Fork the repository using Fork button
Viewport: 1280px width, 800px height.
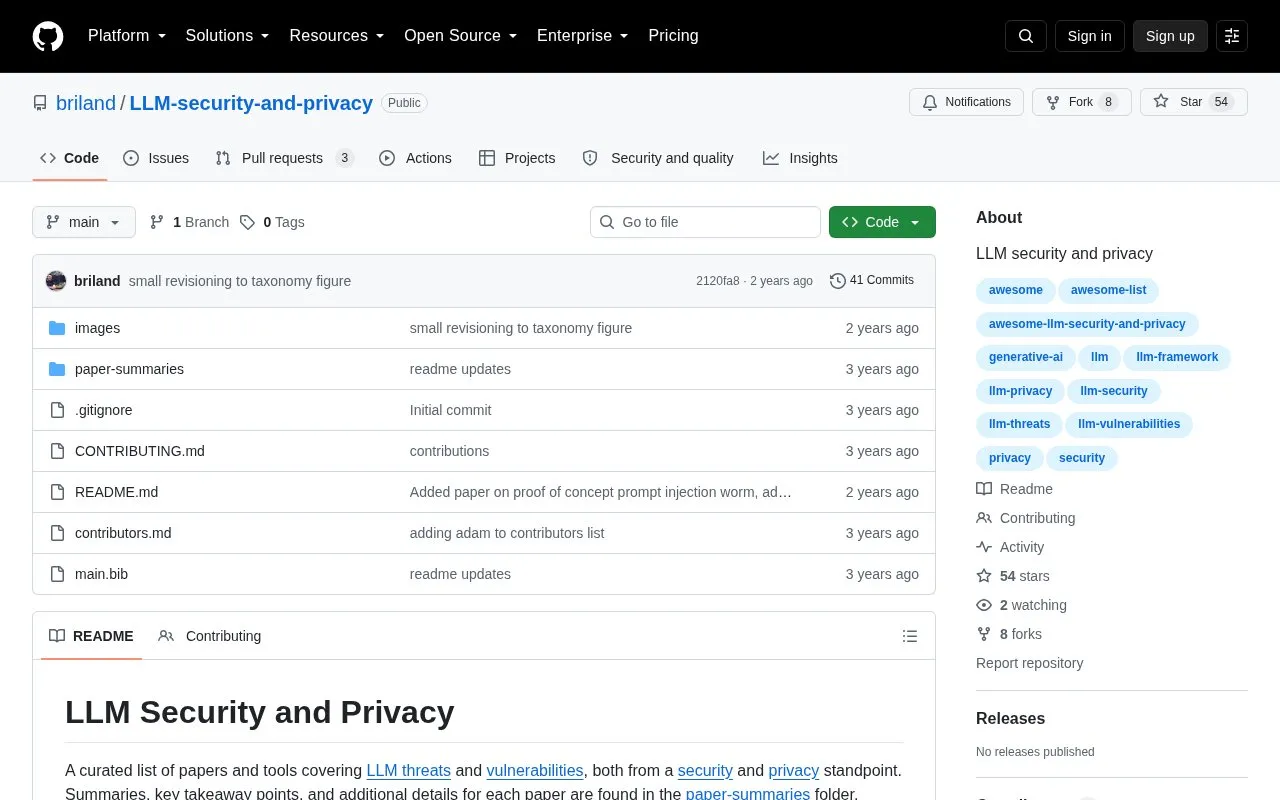tap(1082, 102)
